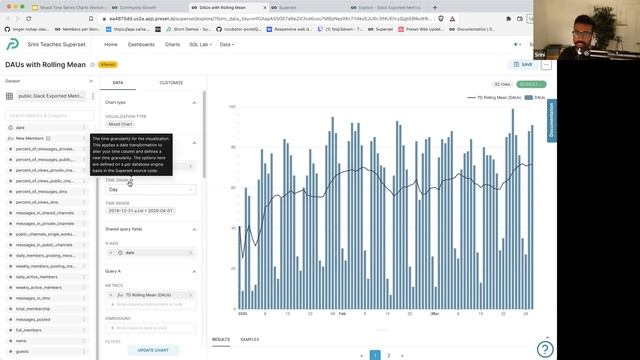Screen dimensions: 640x360
Task: Favorite the chart with the star icon
Action: click(92, 65)
